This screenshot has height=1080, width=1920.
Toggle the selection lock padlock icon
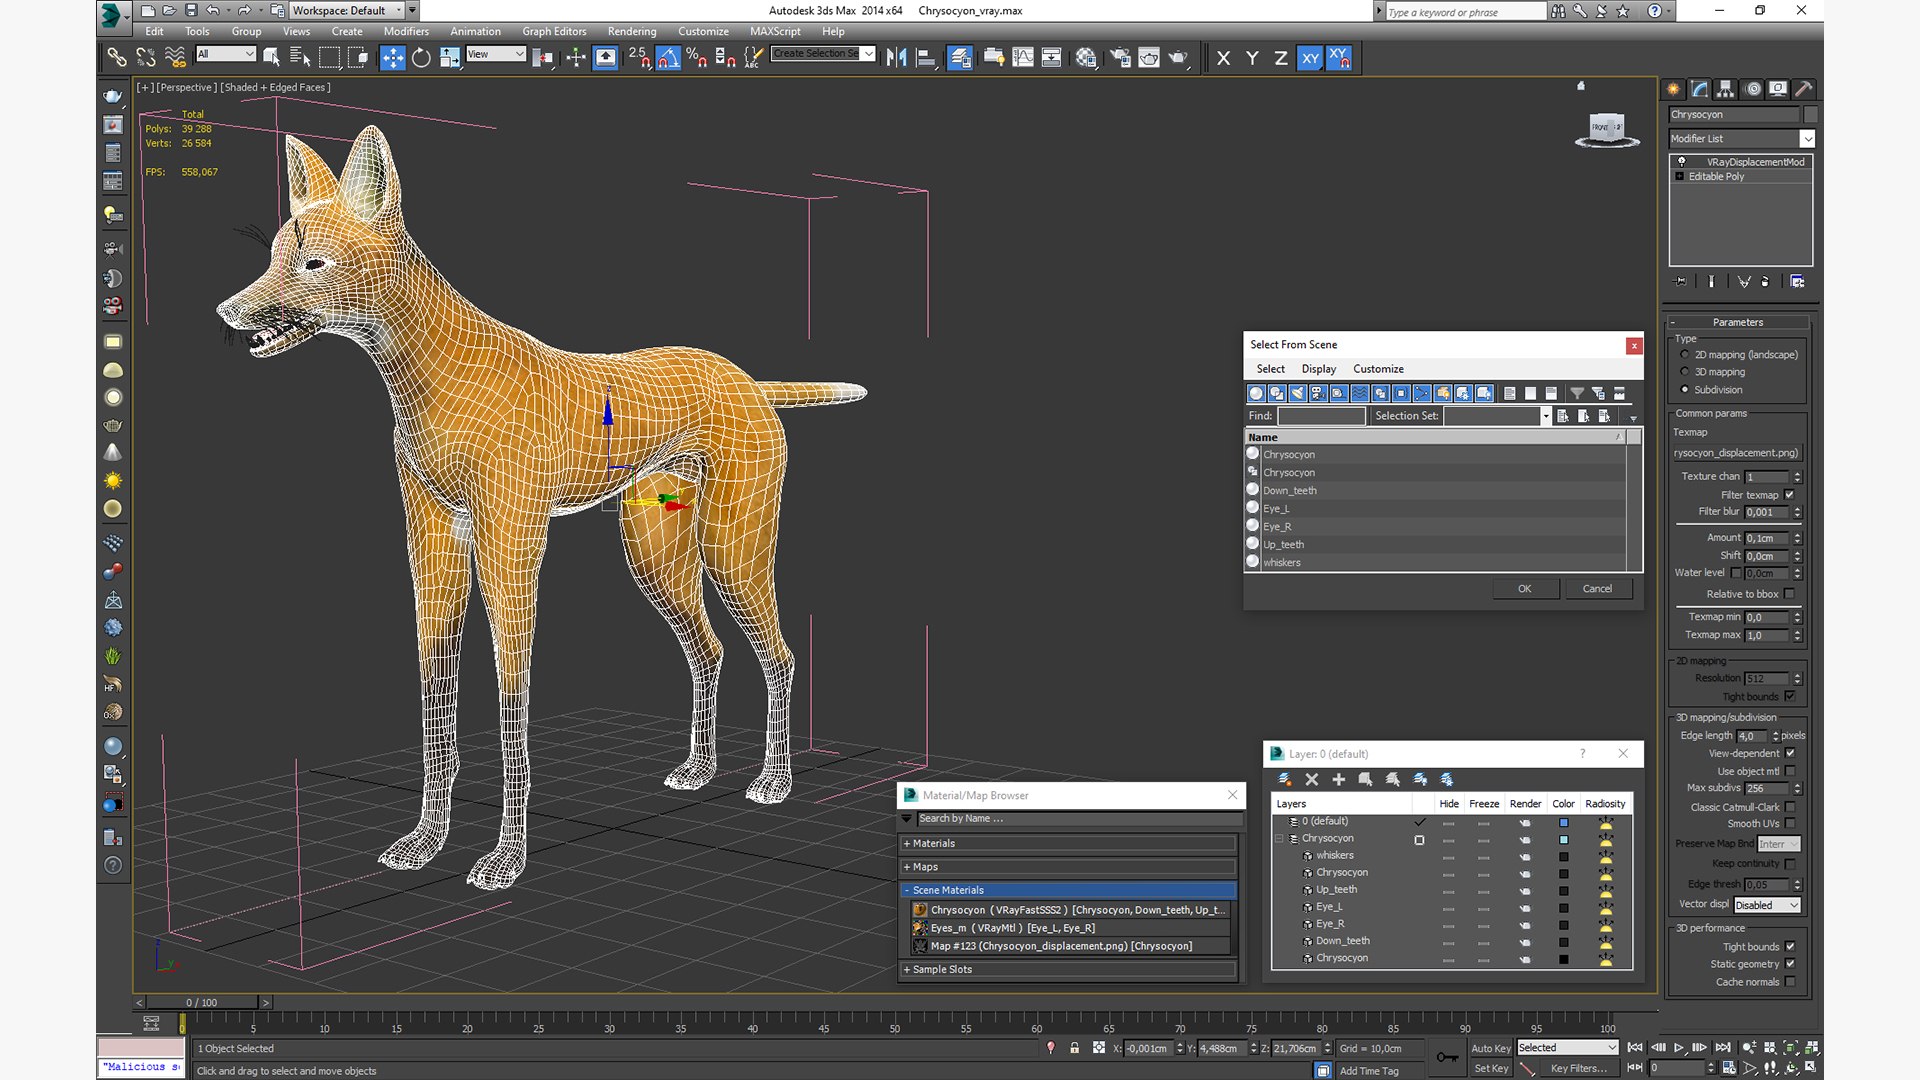tap(1074, 1048)
